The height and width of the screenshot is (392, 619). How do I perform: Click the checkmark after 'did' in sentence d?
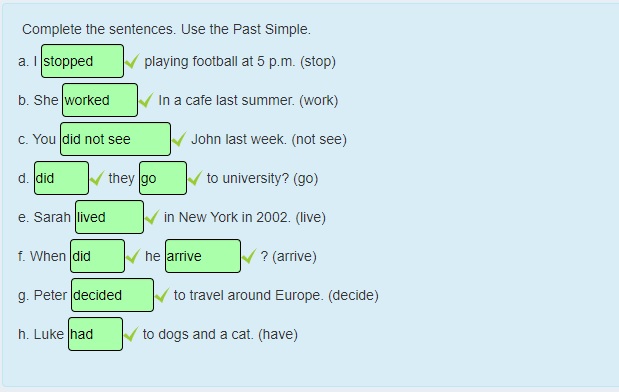pos(97,178)
